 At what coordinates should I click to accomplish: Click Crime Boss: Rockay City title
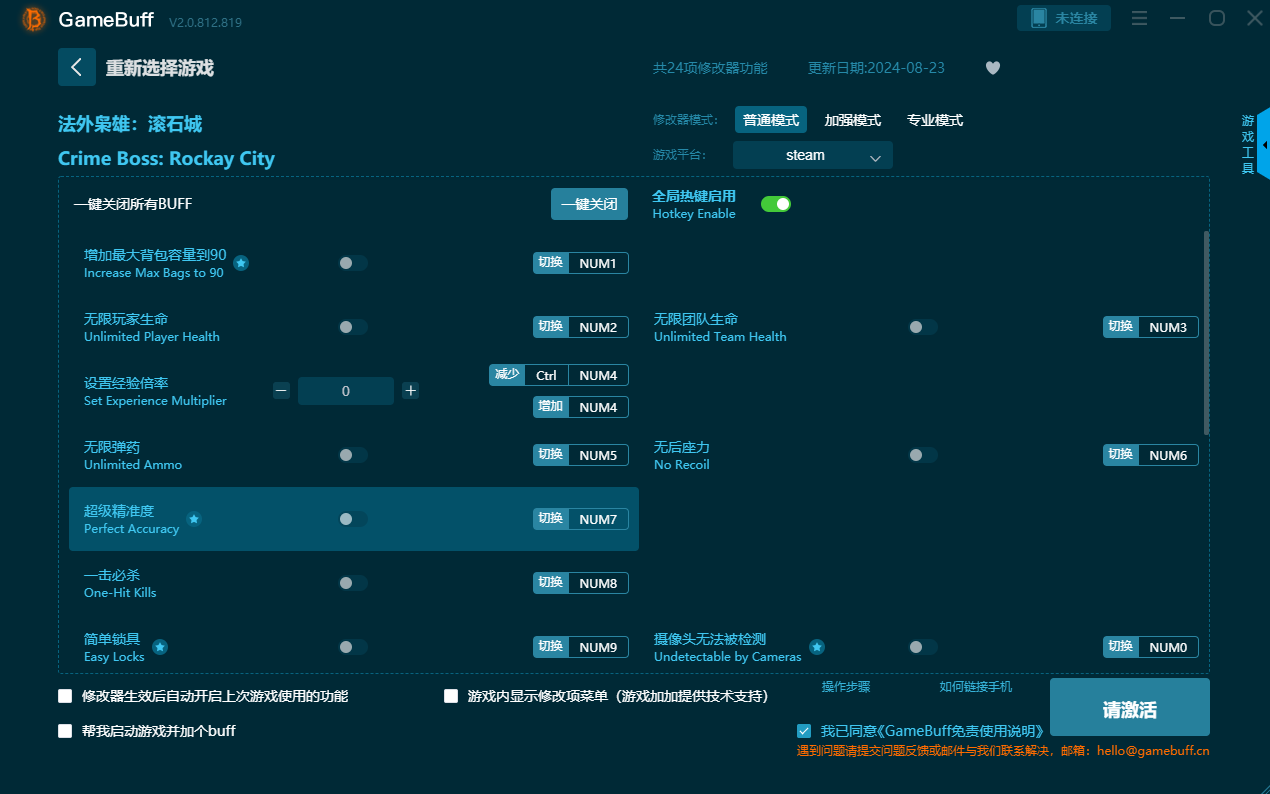(x=166, y=159)
